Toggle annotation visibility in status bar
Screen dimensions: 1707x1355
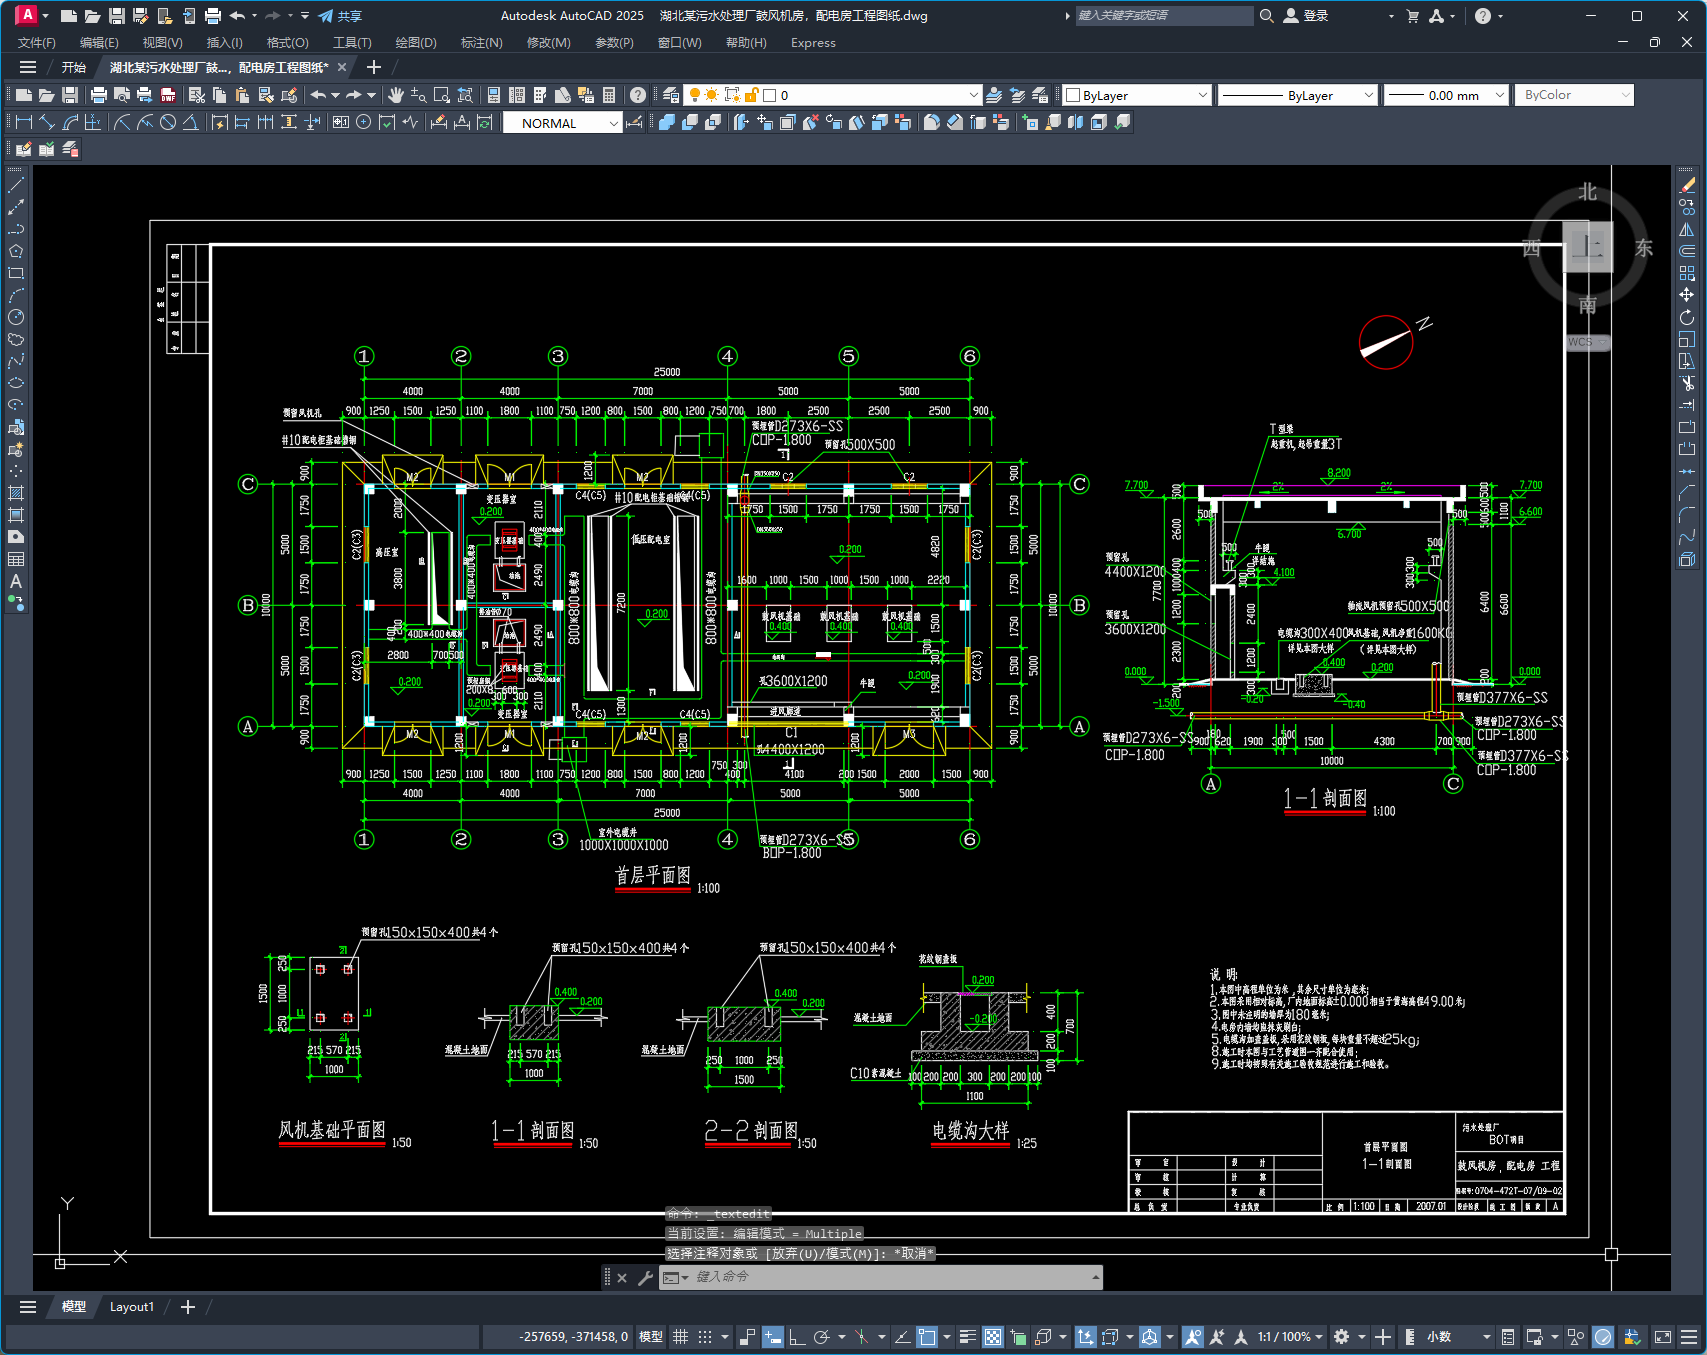coord(1192,1337)
